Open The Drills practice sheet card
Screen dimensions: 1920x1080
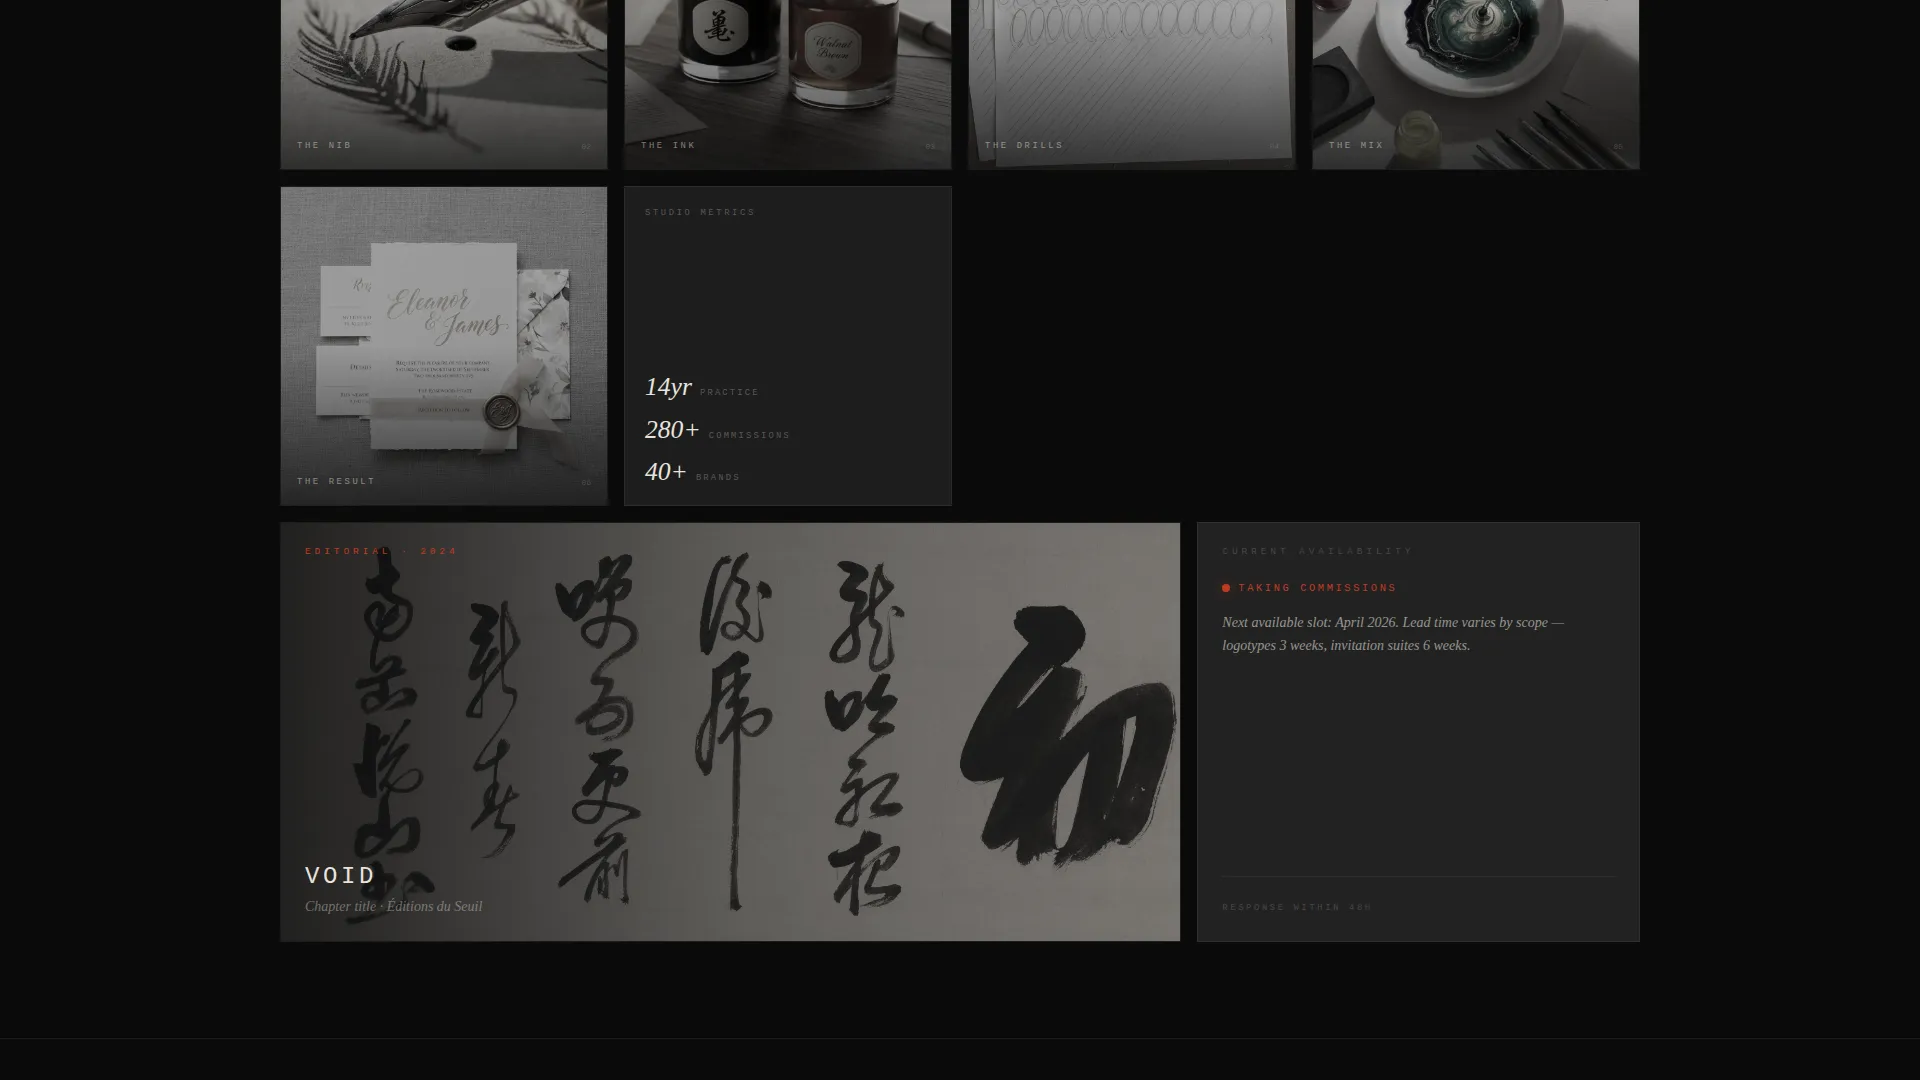point(1132,84)
